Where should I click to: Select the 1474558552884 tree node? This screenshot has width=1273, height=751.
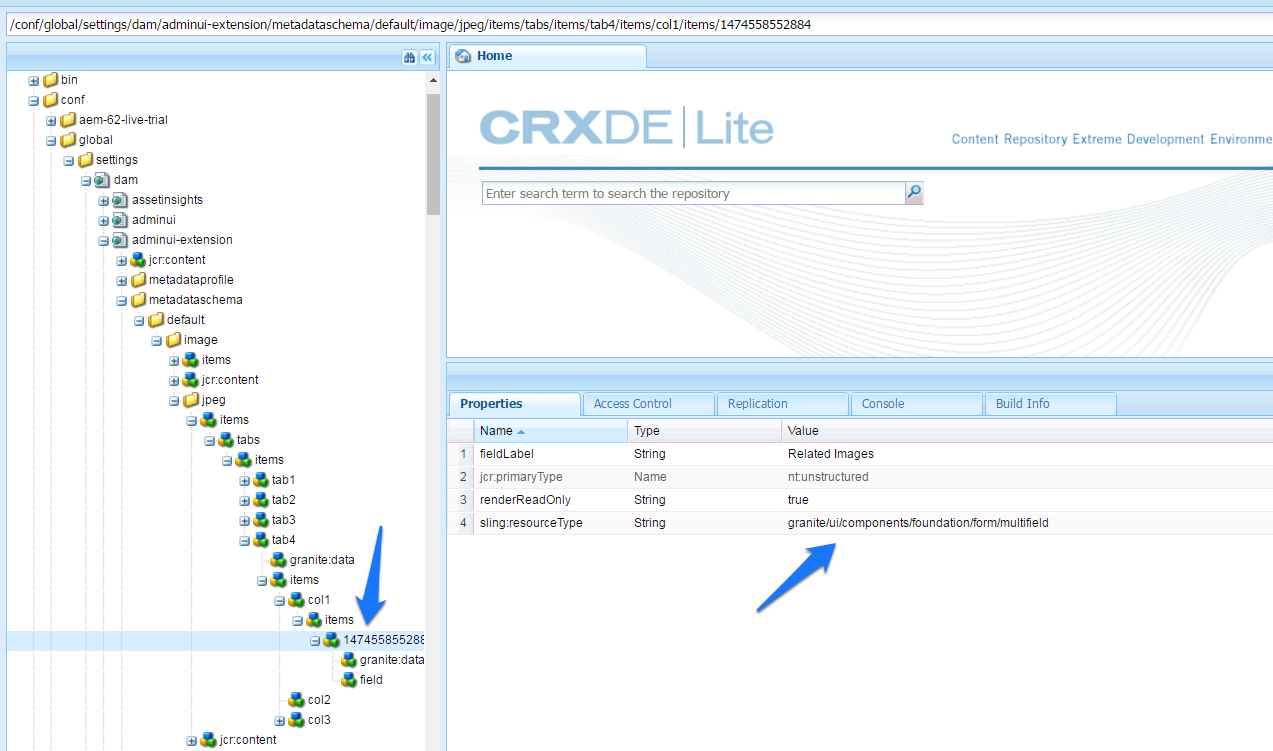point(384,640)
